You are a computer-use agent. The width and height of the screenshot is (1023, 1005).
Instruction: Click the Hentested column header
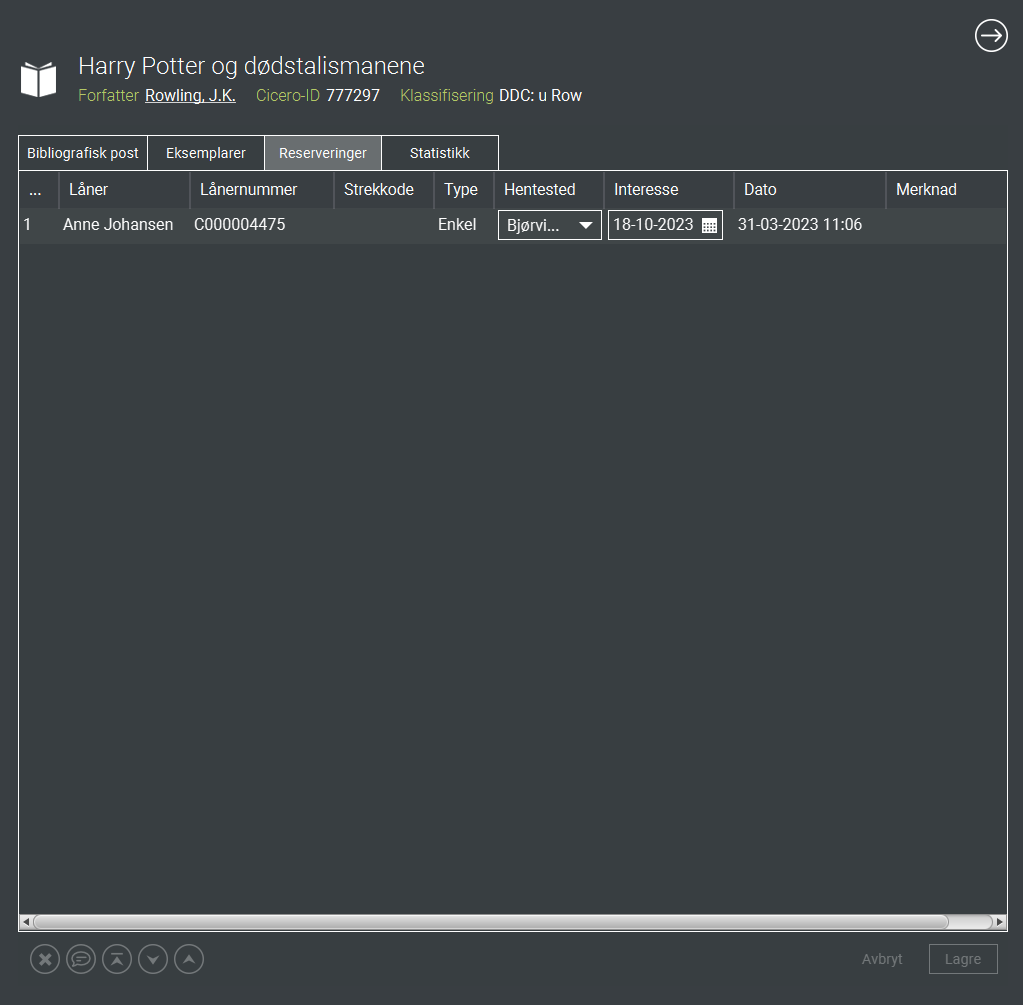click(x=549, y=190)
